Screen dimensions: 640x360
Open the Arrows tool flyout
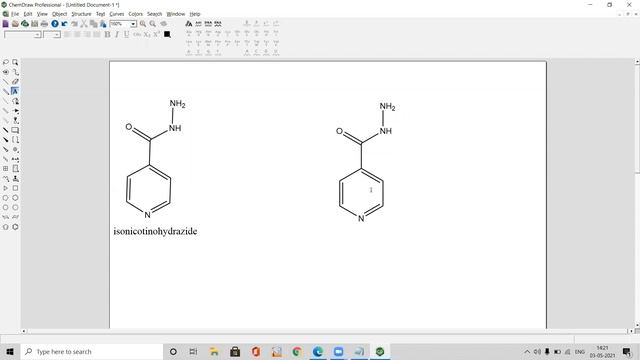click(15, 111)
